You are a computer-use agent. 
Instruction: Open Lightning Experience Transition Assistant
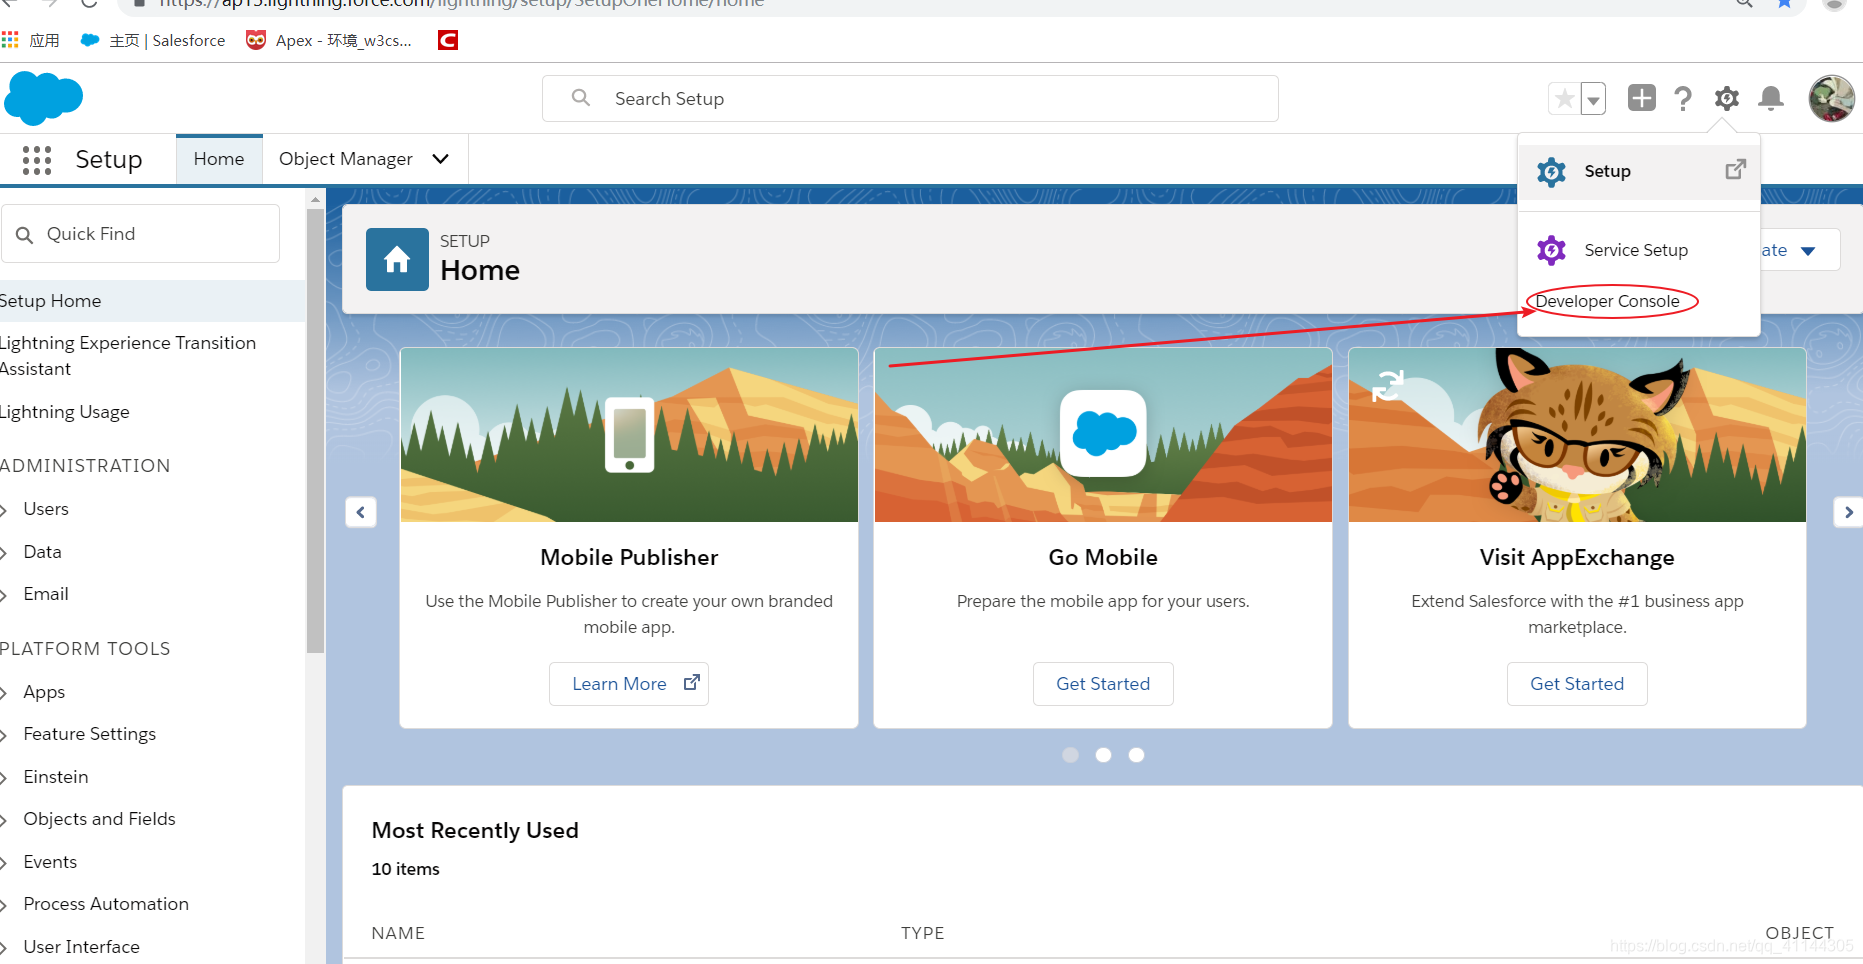click(128, 356)
